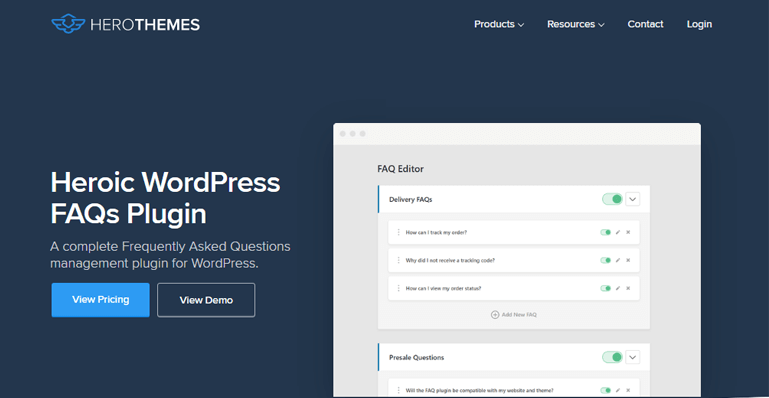Delete the 'Why did I not receive a tracking code?' FAQ
Screen dimensions: 769x398
click(x=628, y=260)
